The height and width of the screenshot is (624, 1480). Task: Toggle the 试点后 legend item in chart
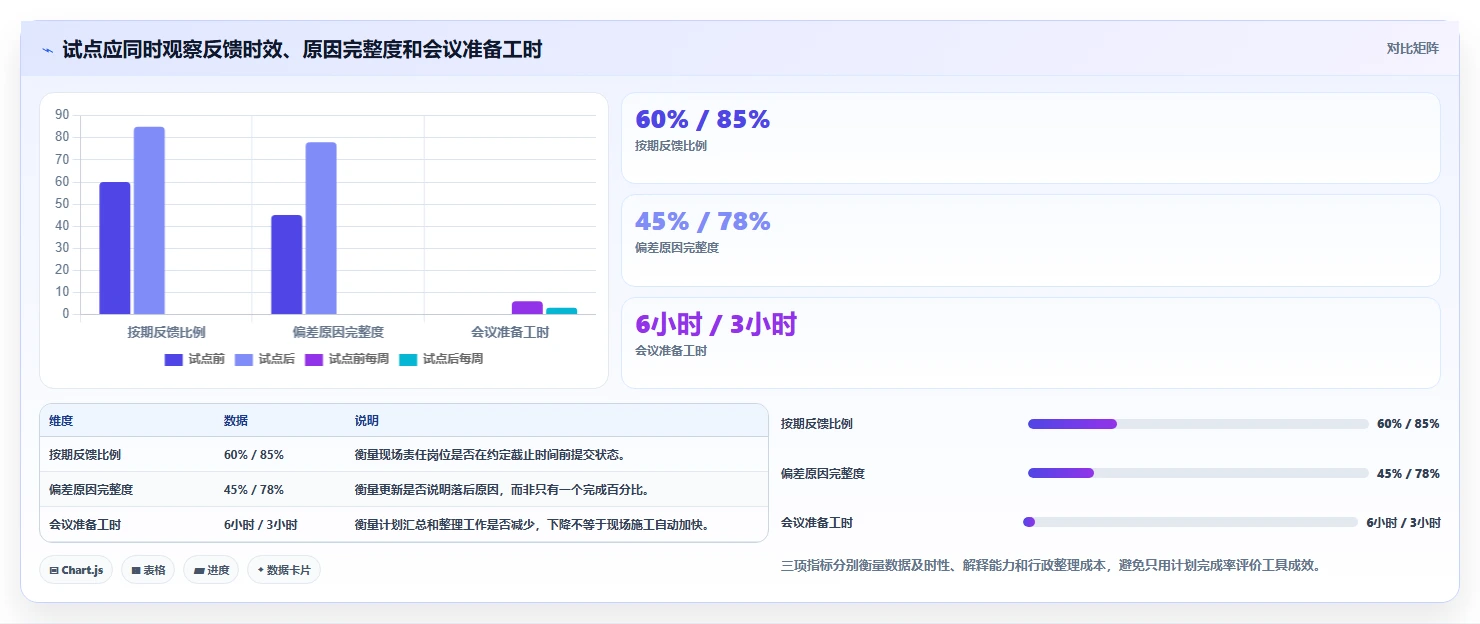click(265, 359)
